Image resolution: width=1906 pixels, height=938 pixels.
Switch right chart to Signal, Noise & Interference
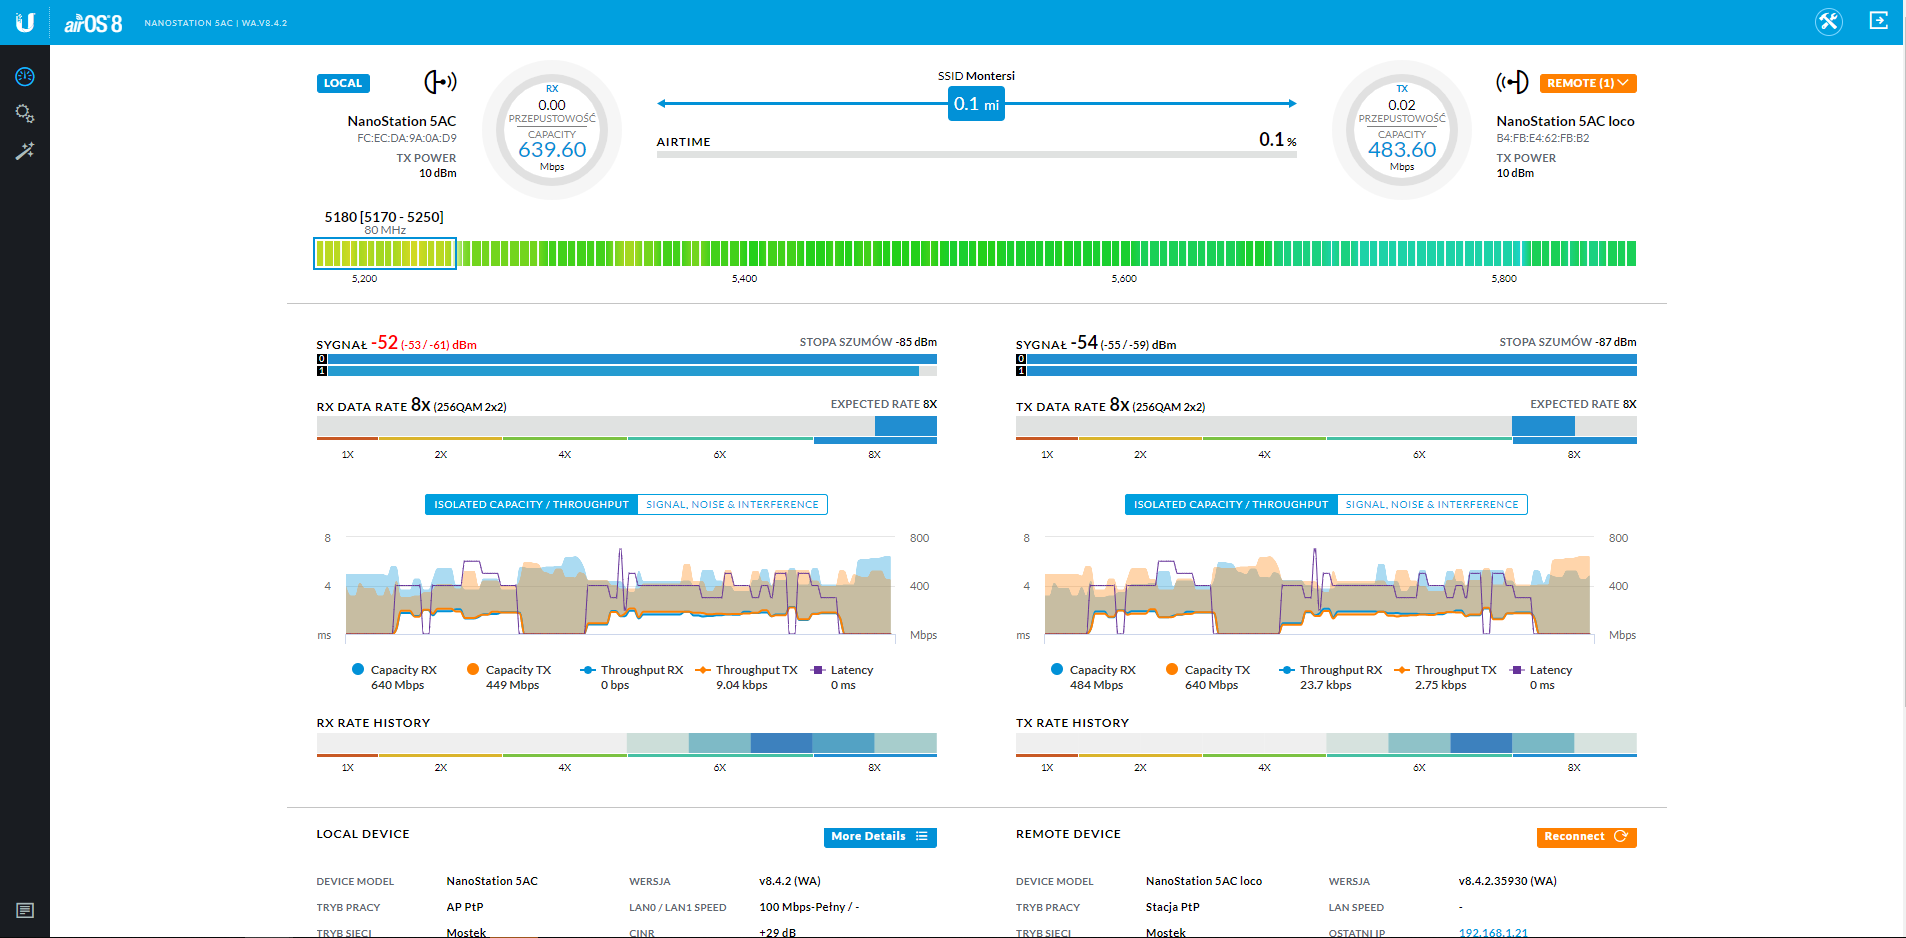point(1431,505)
